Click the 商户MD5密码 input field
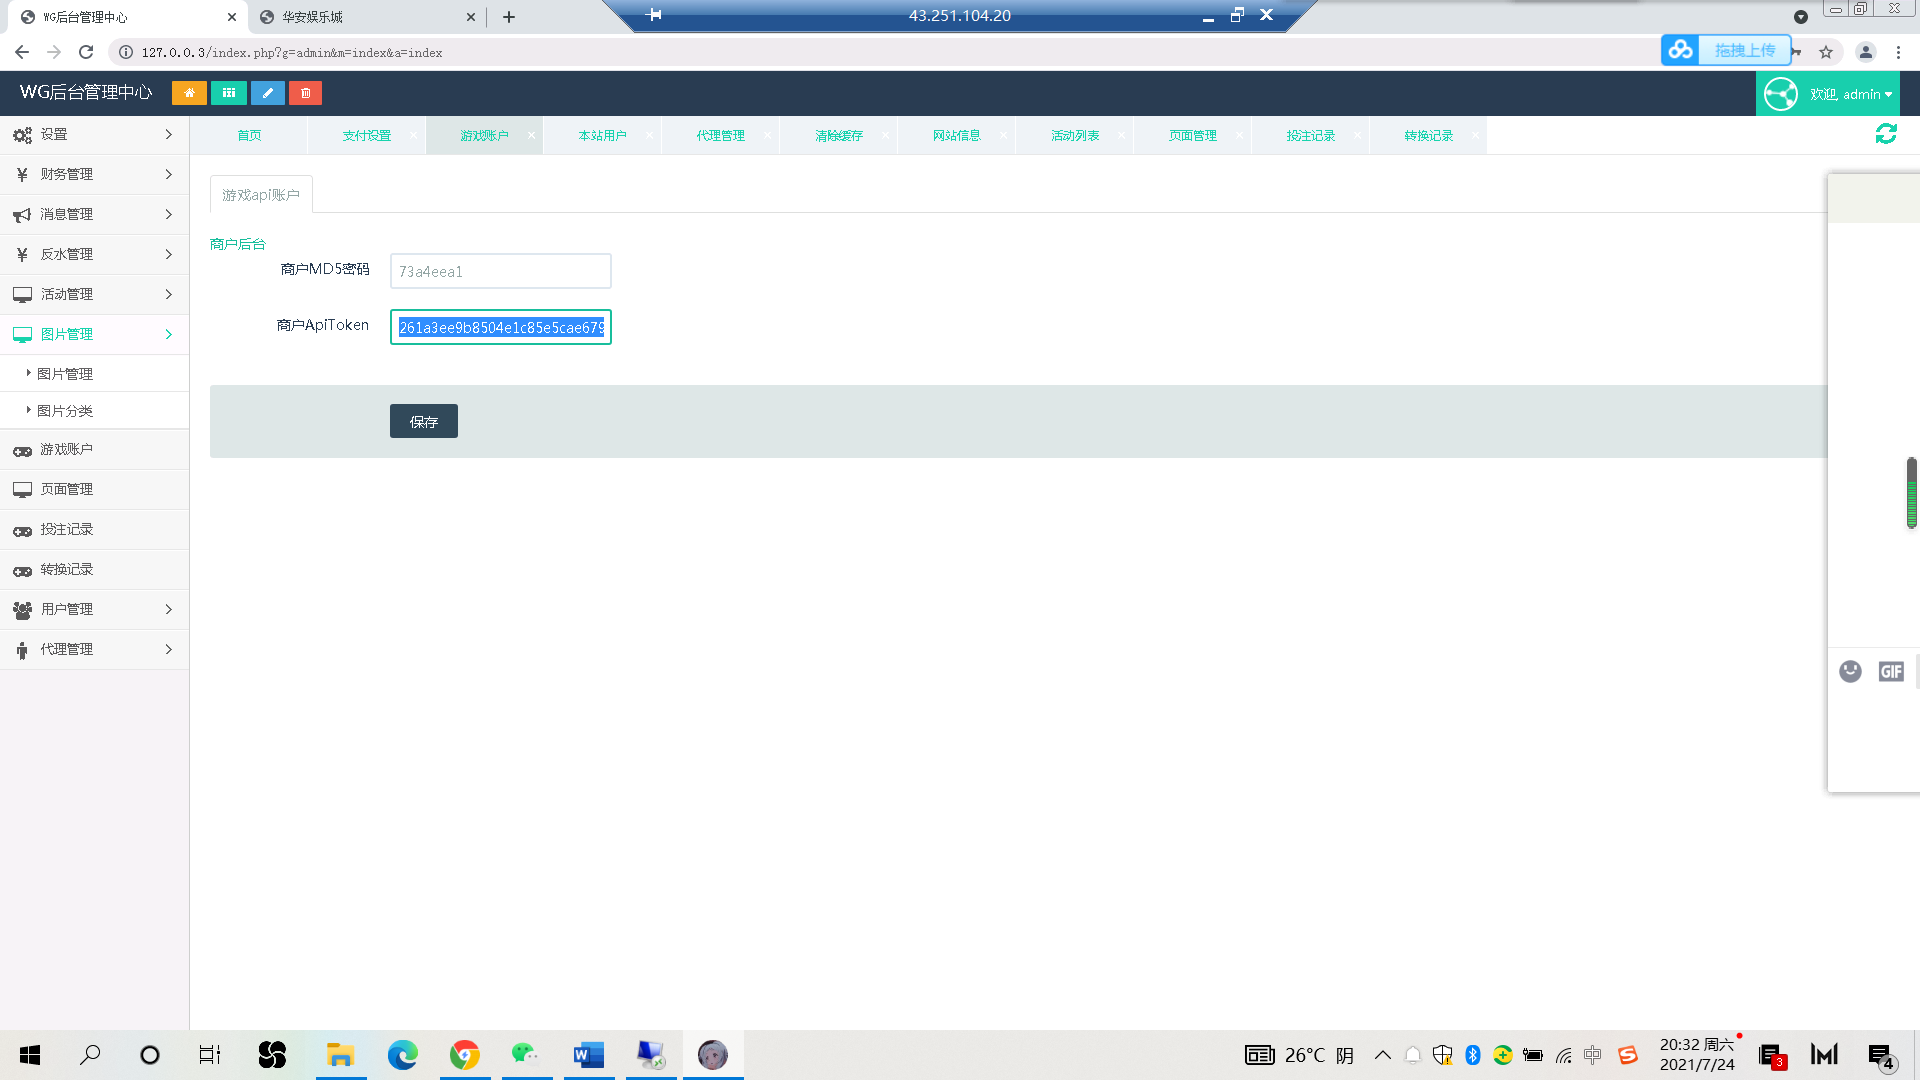 click(x=500, y=271)
